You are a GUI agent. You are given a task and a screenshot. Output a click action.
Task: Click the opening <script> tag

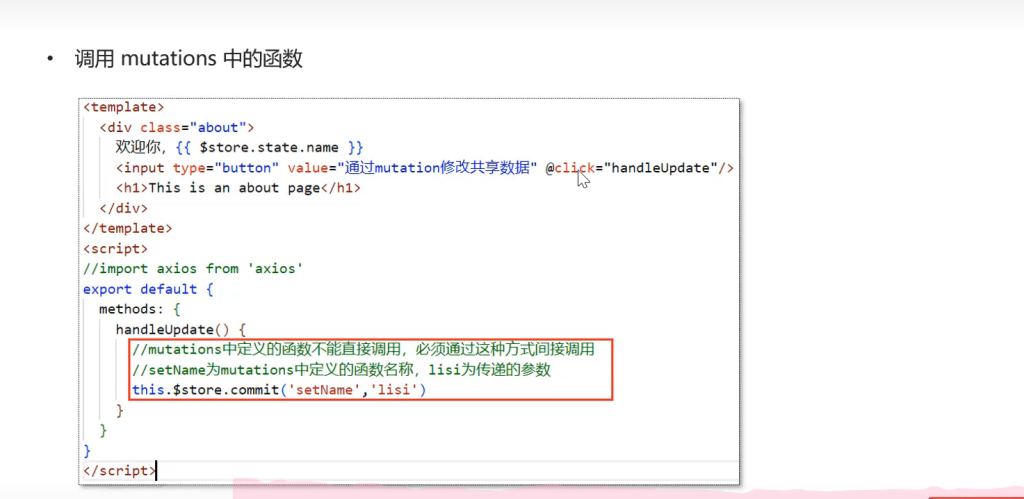coord(116,248)
